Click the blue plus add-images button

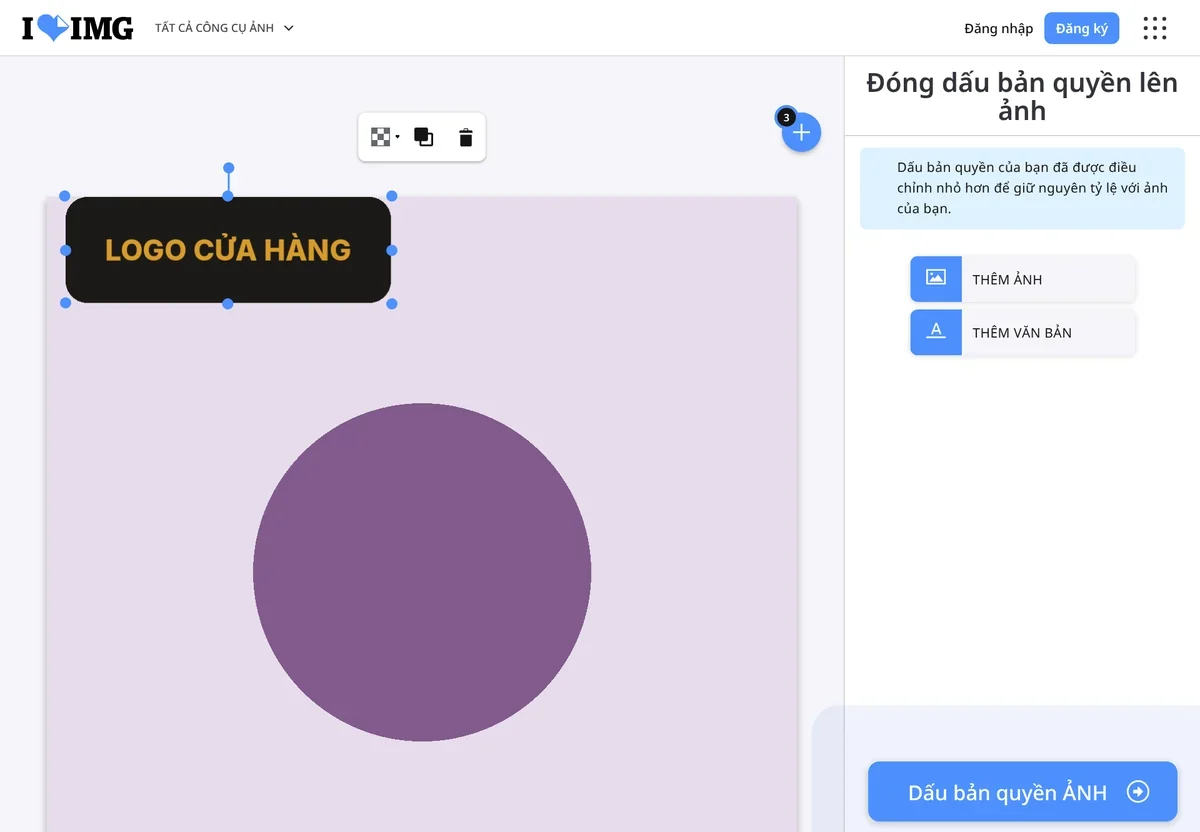[801, 132]
